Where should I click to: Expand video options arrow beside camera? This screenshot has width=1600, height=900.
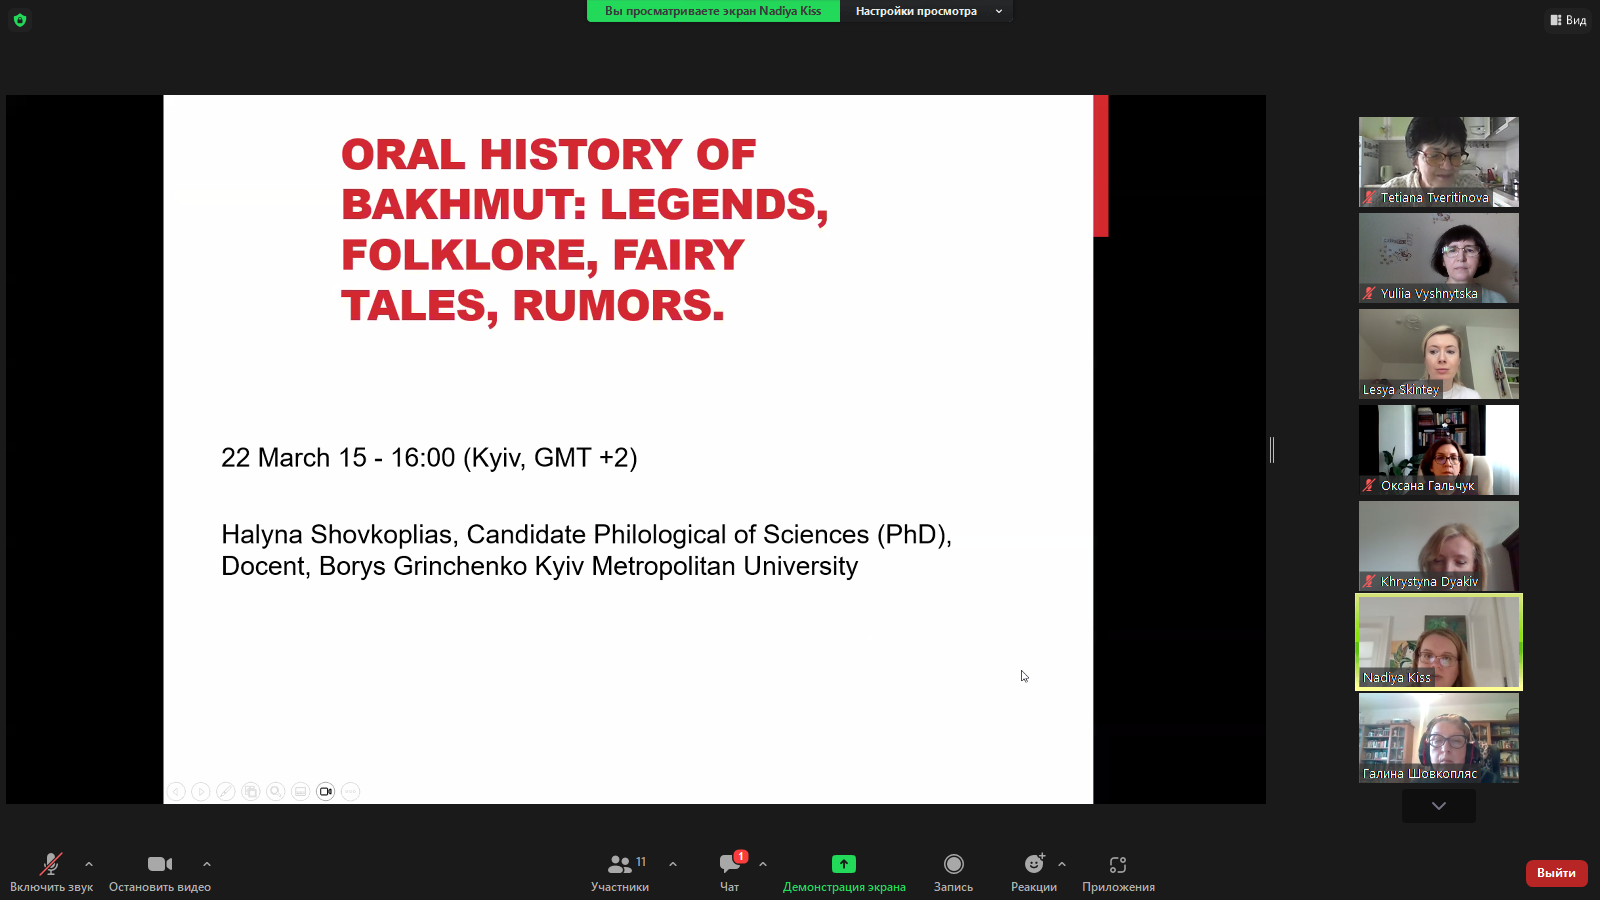pos(207,864)
